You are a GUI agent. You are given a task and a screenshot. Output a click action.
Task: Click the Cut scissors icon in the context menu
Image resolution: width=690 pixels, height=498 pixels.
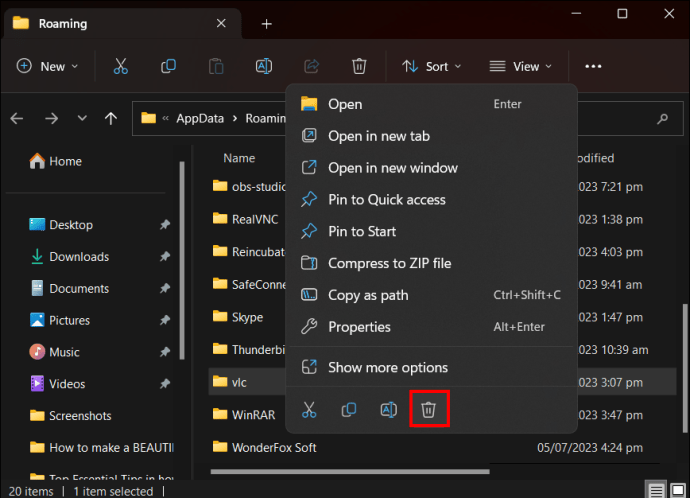[x=309, y=410]
